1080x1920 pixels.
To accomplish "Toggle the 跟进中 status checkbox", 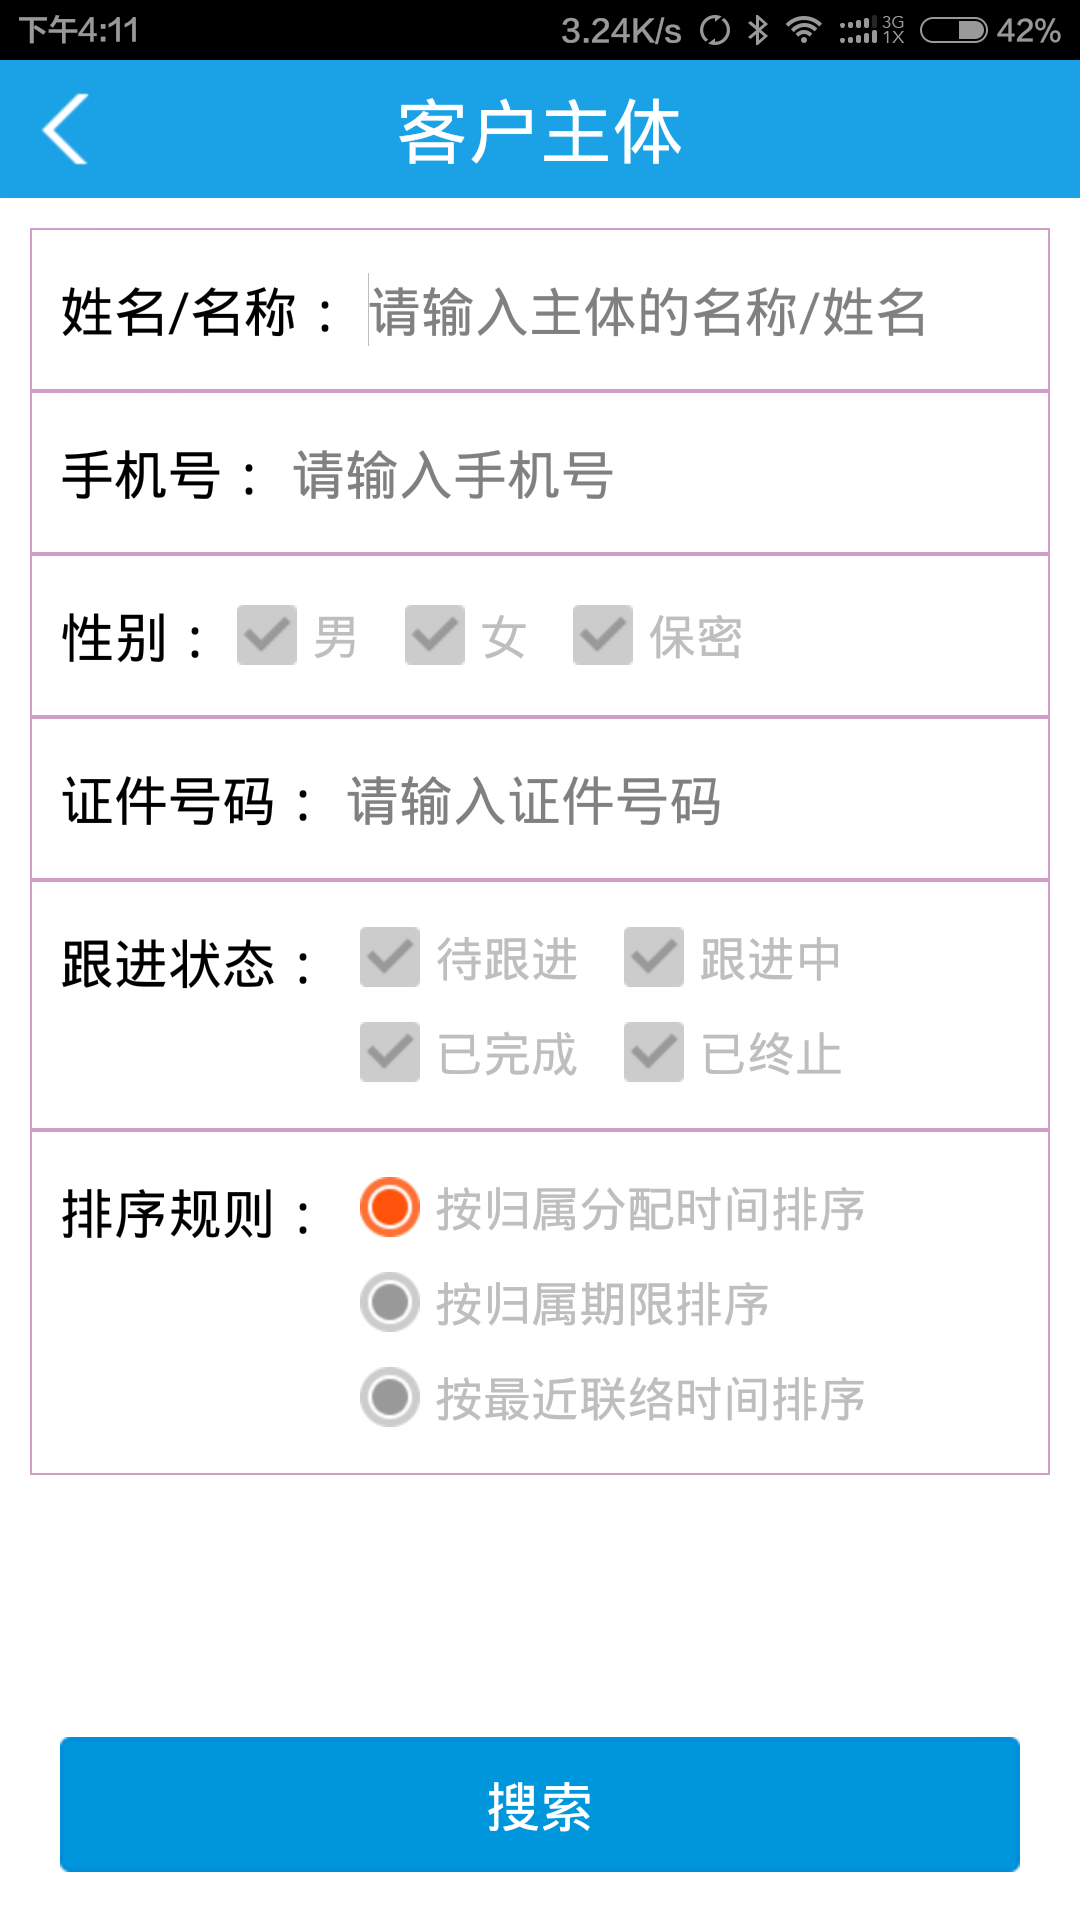I will [x=654, y=957].
